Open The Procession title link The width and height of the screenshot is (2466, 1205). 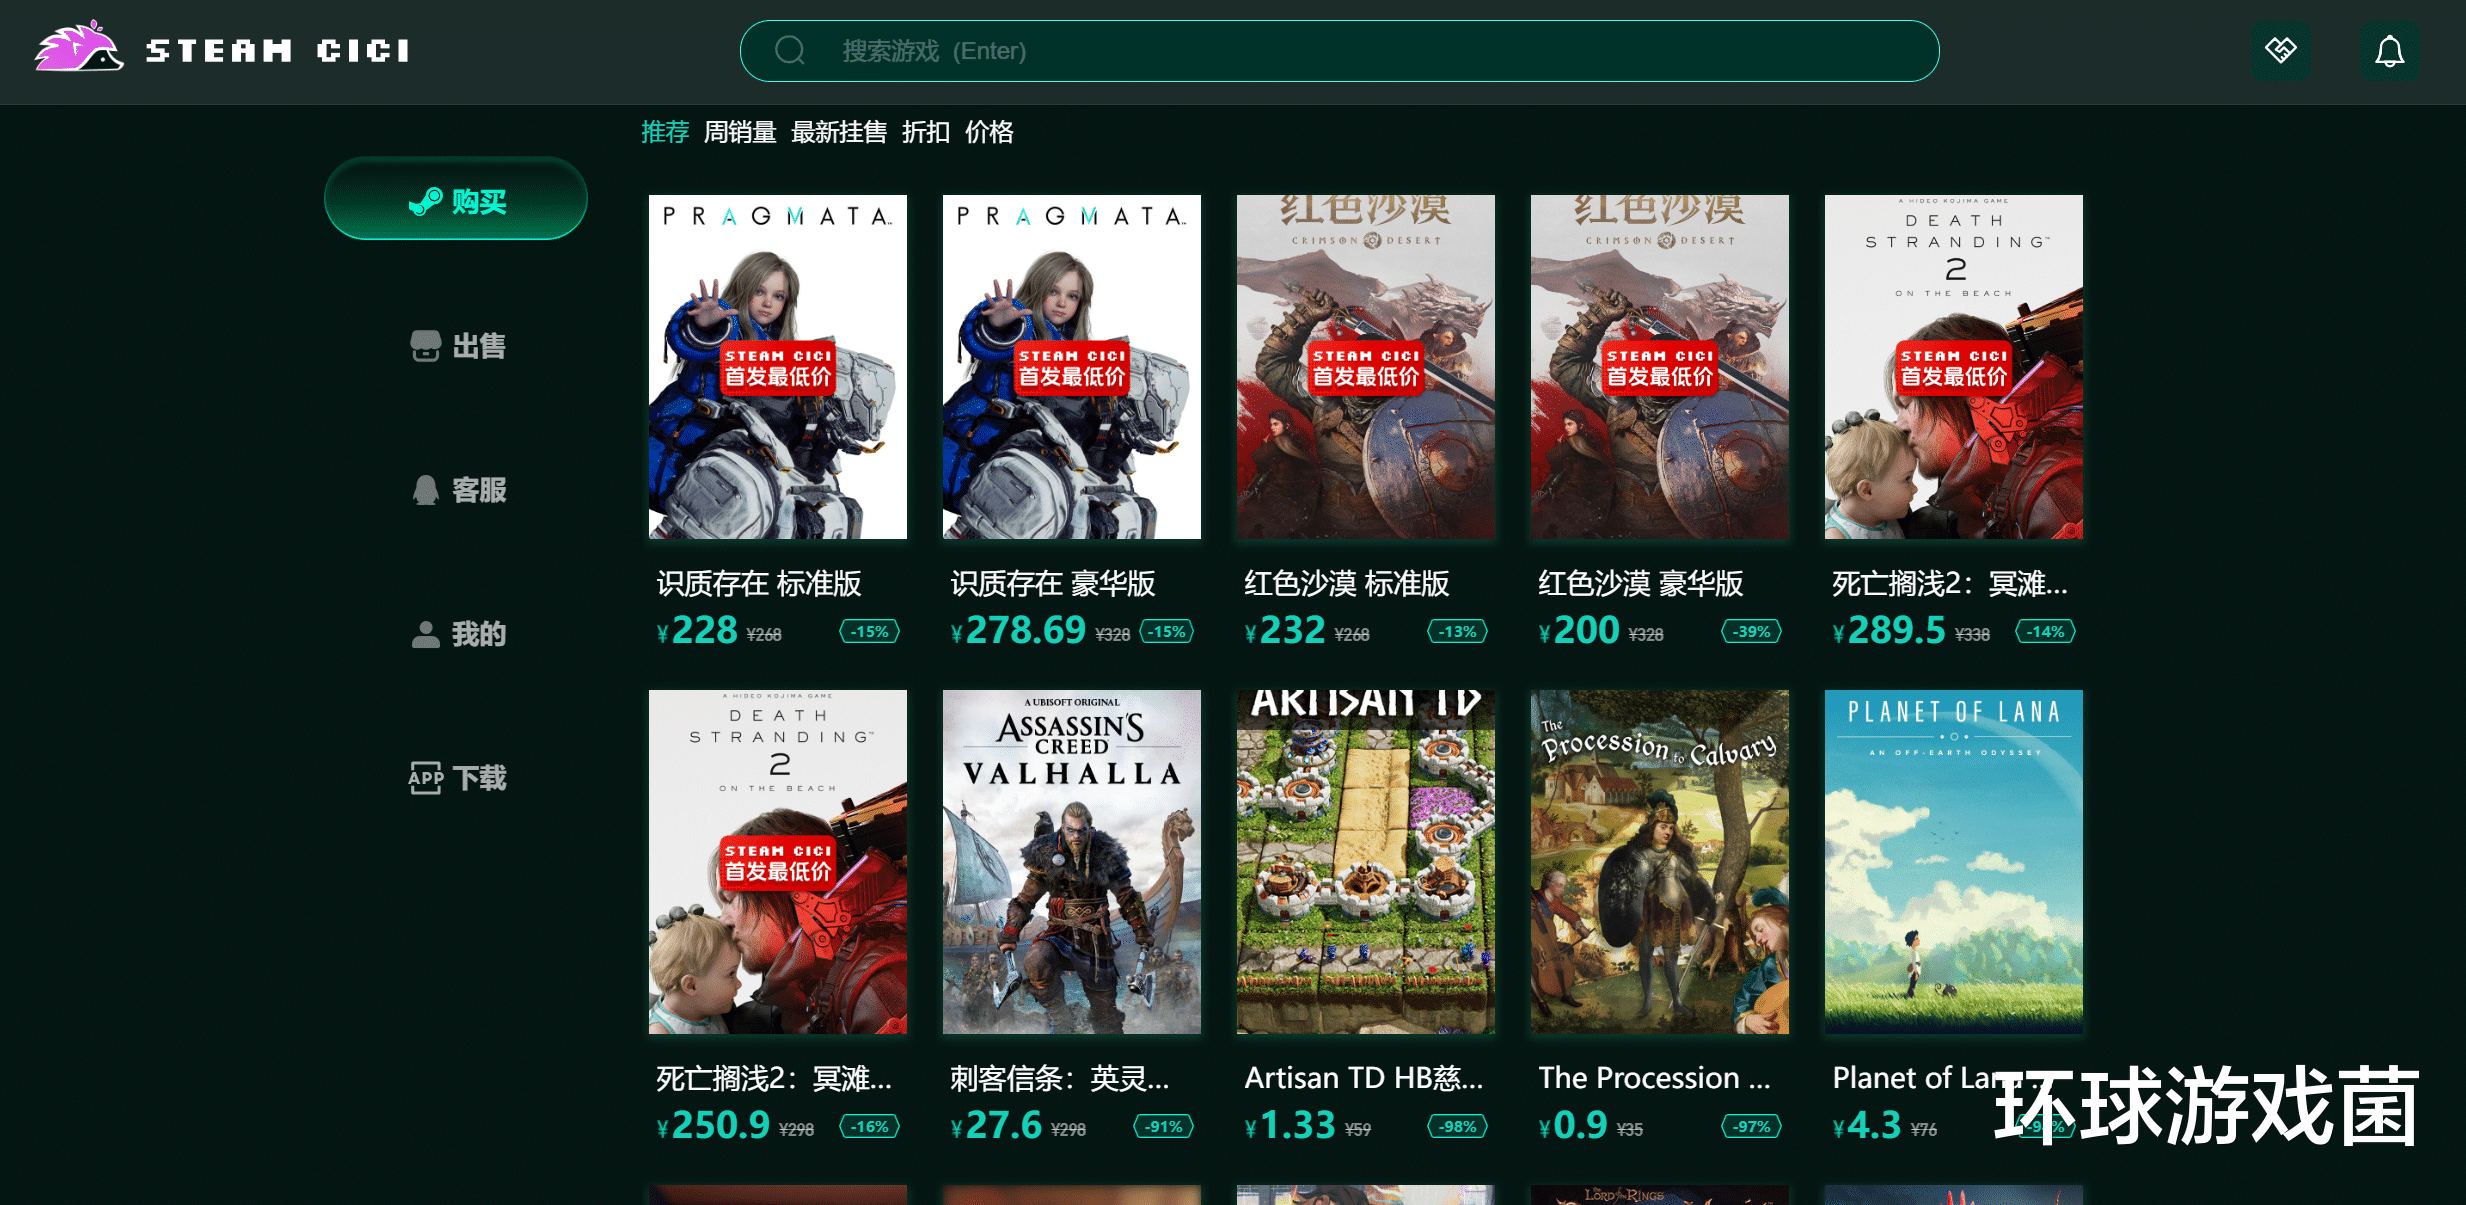[1654, 1078]
